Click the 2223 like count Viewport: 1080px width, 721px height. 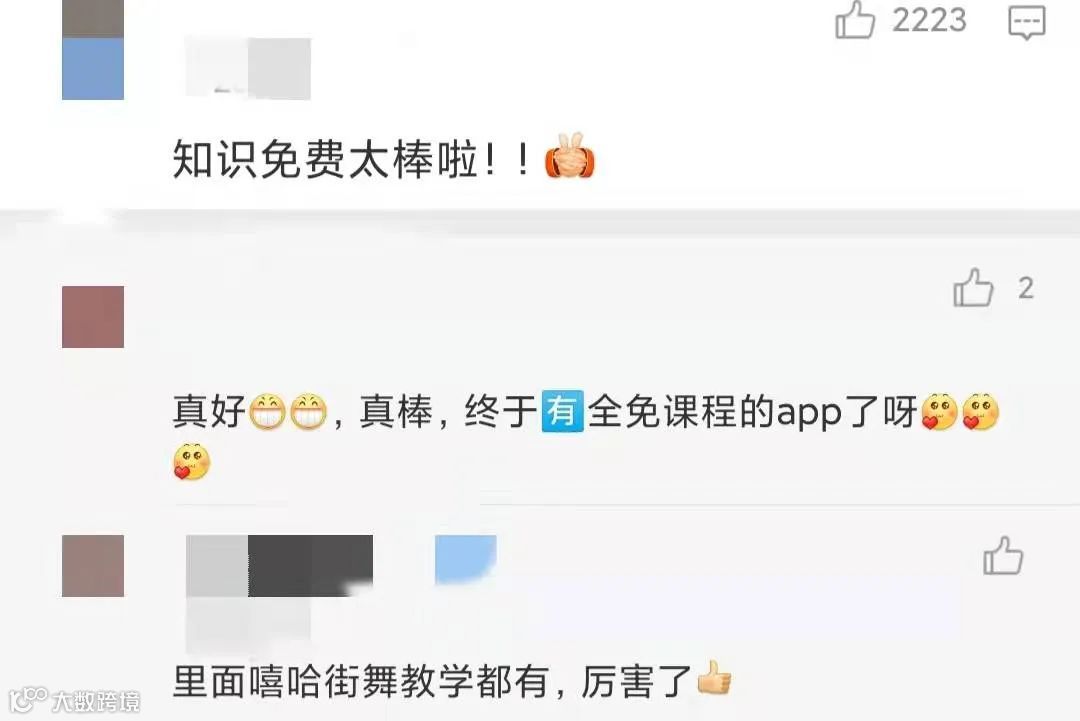pyautogui.click(x=930, y=20)
